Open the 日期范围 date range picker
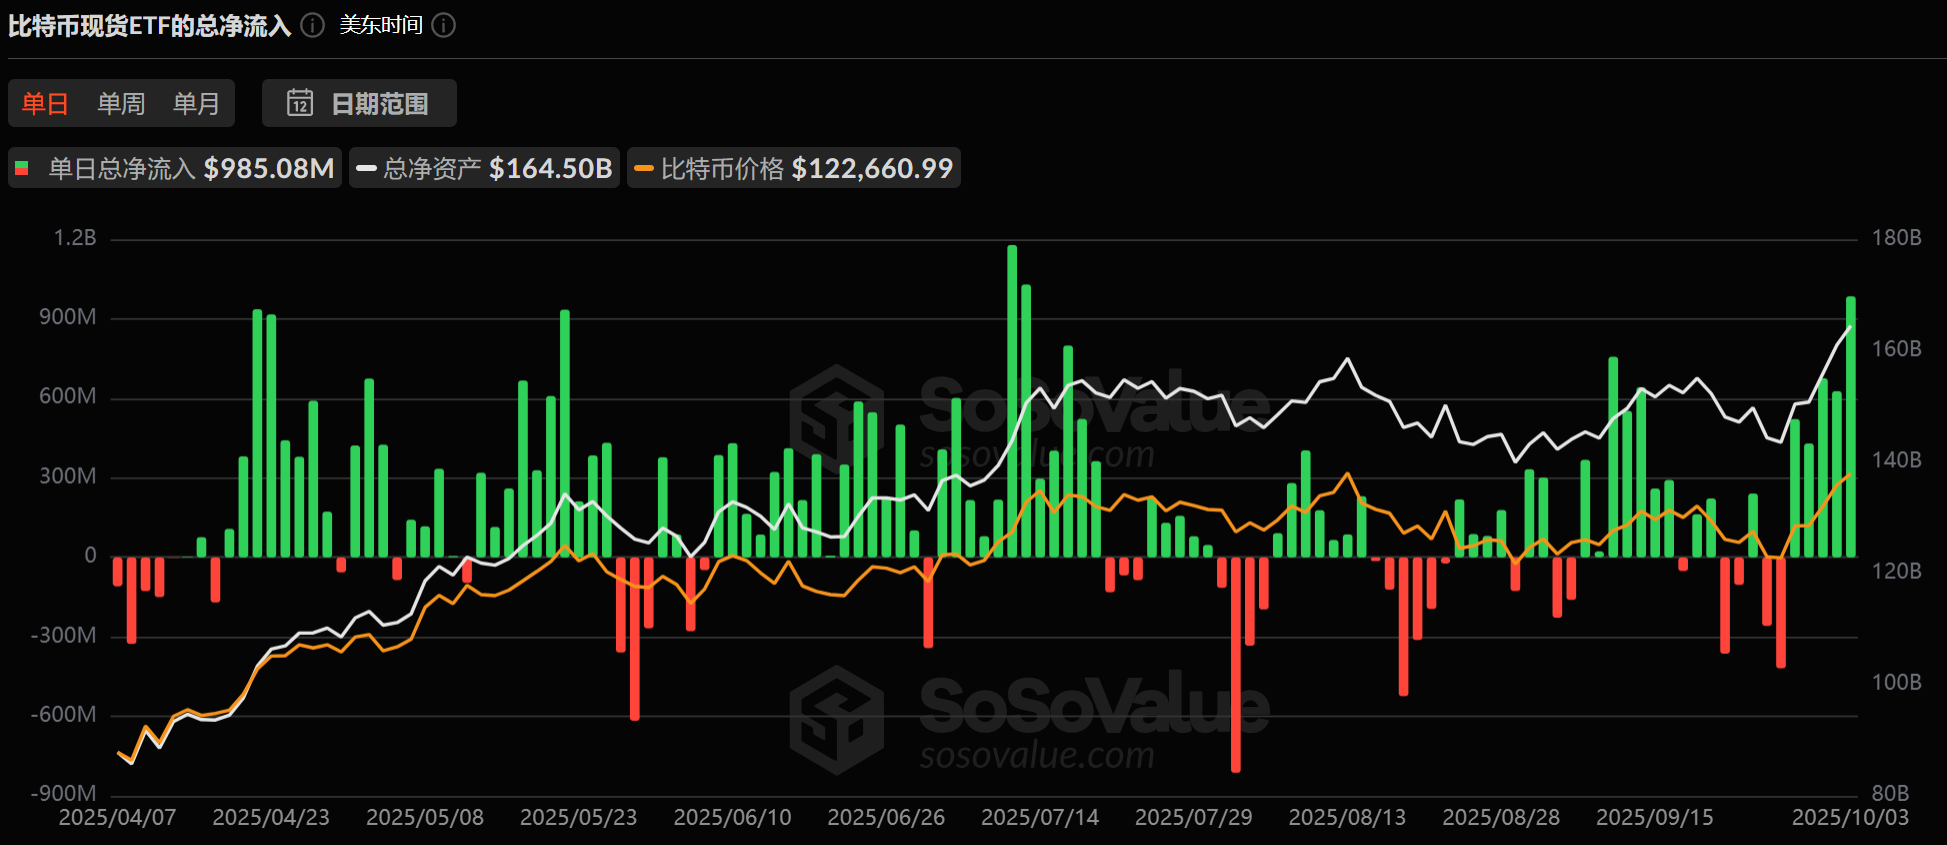1947x845 pixels. 359,103
